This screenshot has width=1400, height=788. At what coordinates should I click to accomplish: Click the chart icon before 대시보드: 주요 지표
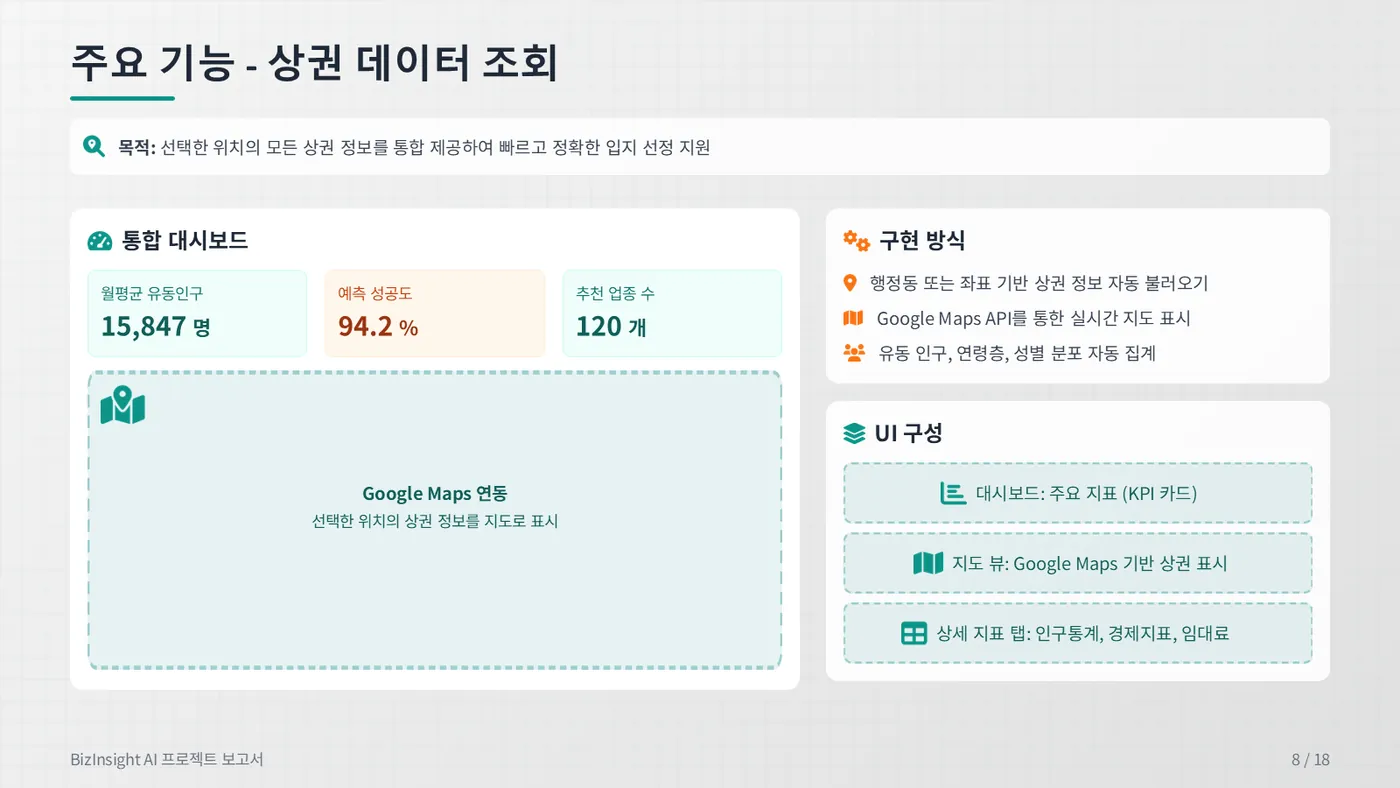click(x=953, y=493)
